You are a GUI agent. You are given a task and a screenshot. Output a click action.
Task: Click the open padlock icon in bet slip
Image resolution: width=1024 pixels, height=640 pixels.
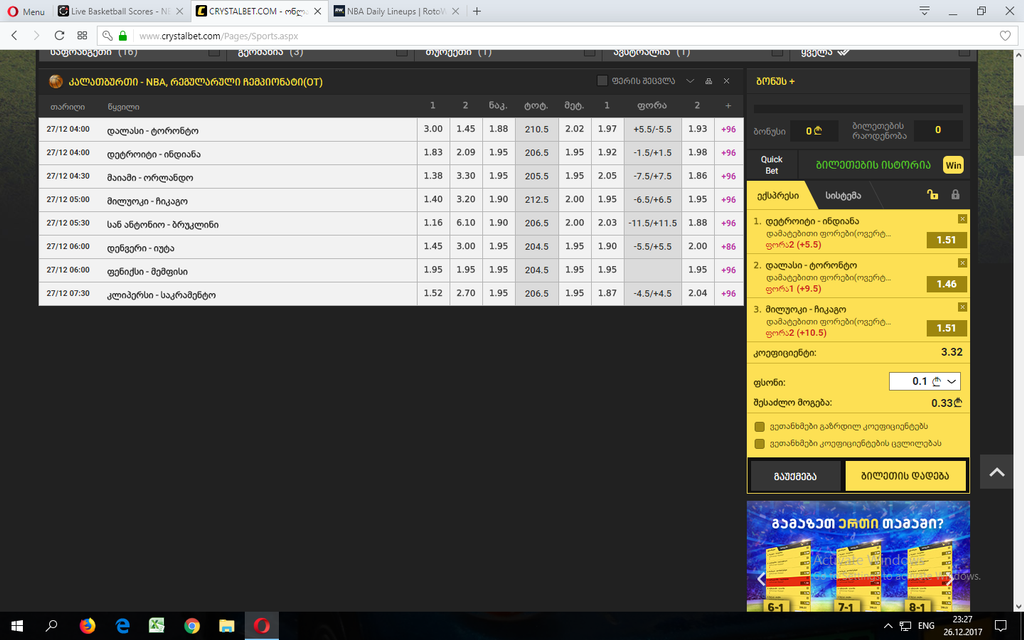[x=933, y=195]
